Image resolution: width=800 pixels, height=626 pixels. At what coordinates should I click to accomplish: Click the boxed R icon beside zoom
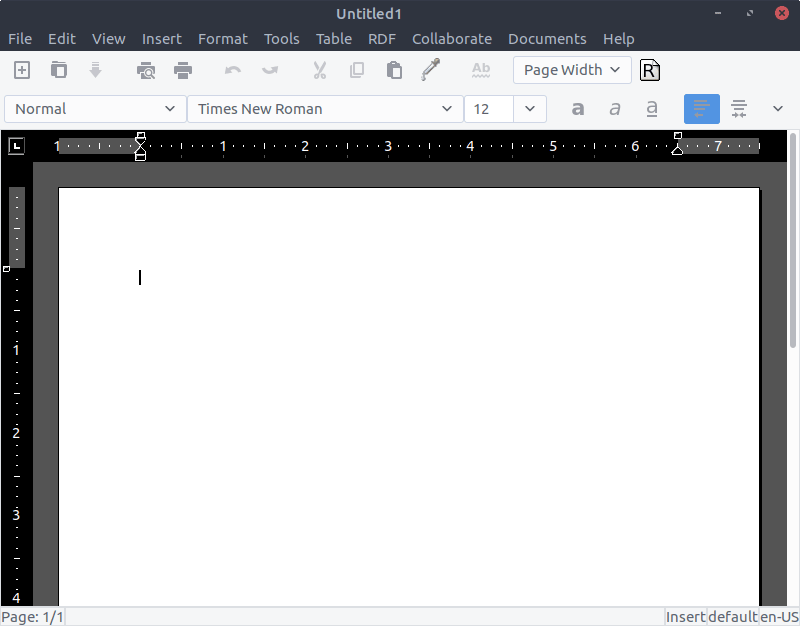tap(650, 70)
